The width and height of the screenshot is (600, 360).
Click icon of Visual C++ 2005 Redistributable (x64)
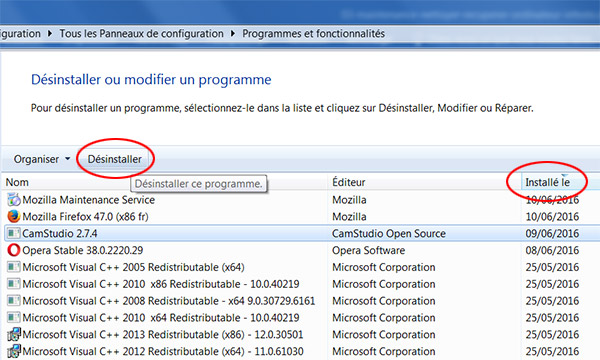pos(14,267)
